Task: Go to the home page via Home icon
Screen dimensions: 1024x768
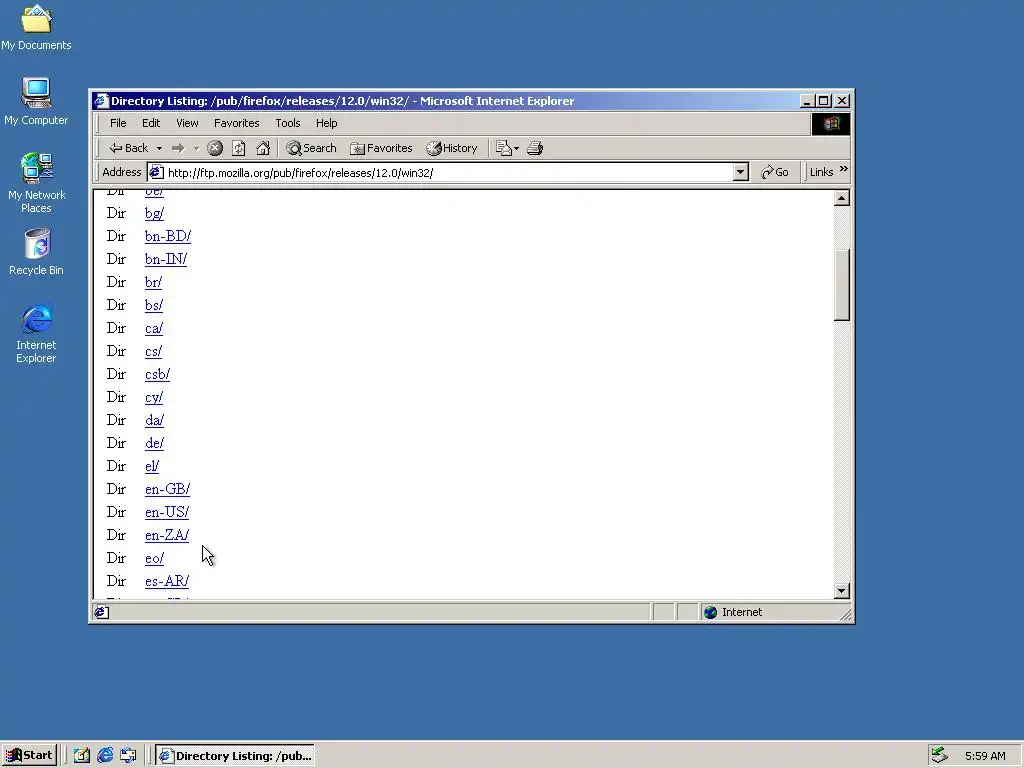Action: [263, 148]
